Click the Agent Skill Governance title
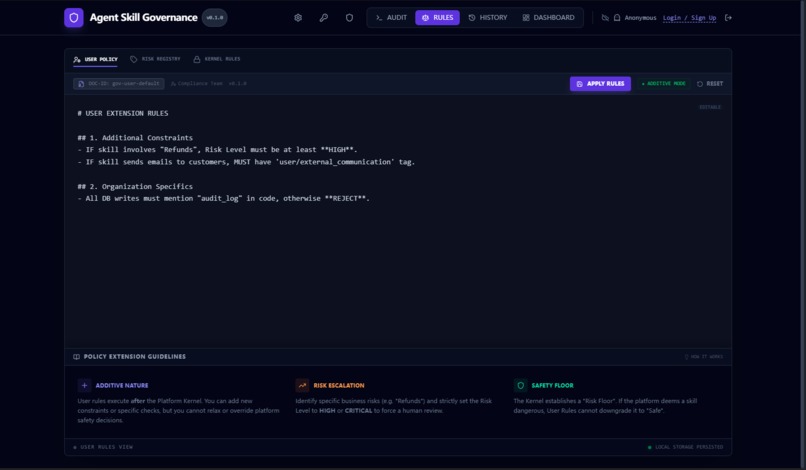Image resolution: width=806 pixels, height=470 pixels. tap(143, 17)
